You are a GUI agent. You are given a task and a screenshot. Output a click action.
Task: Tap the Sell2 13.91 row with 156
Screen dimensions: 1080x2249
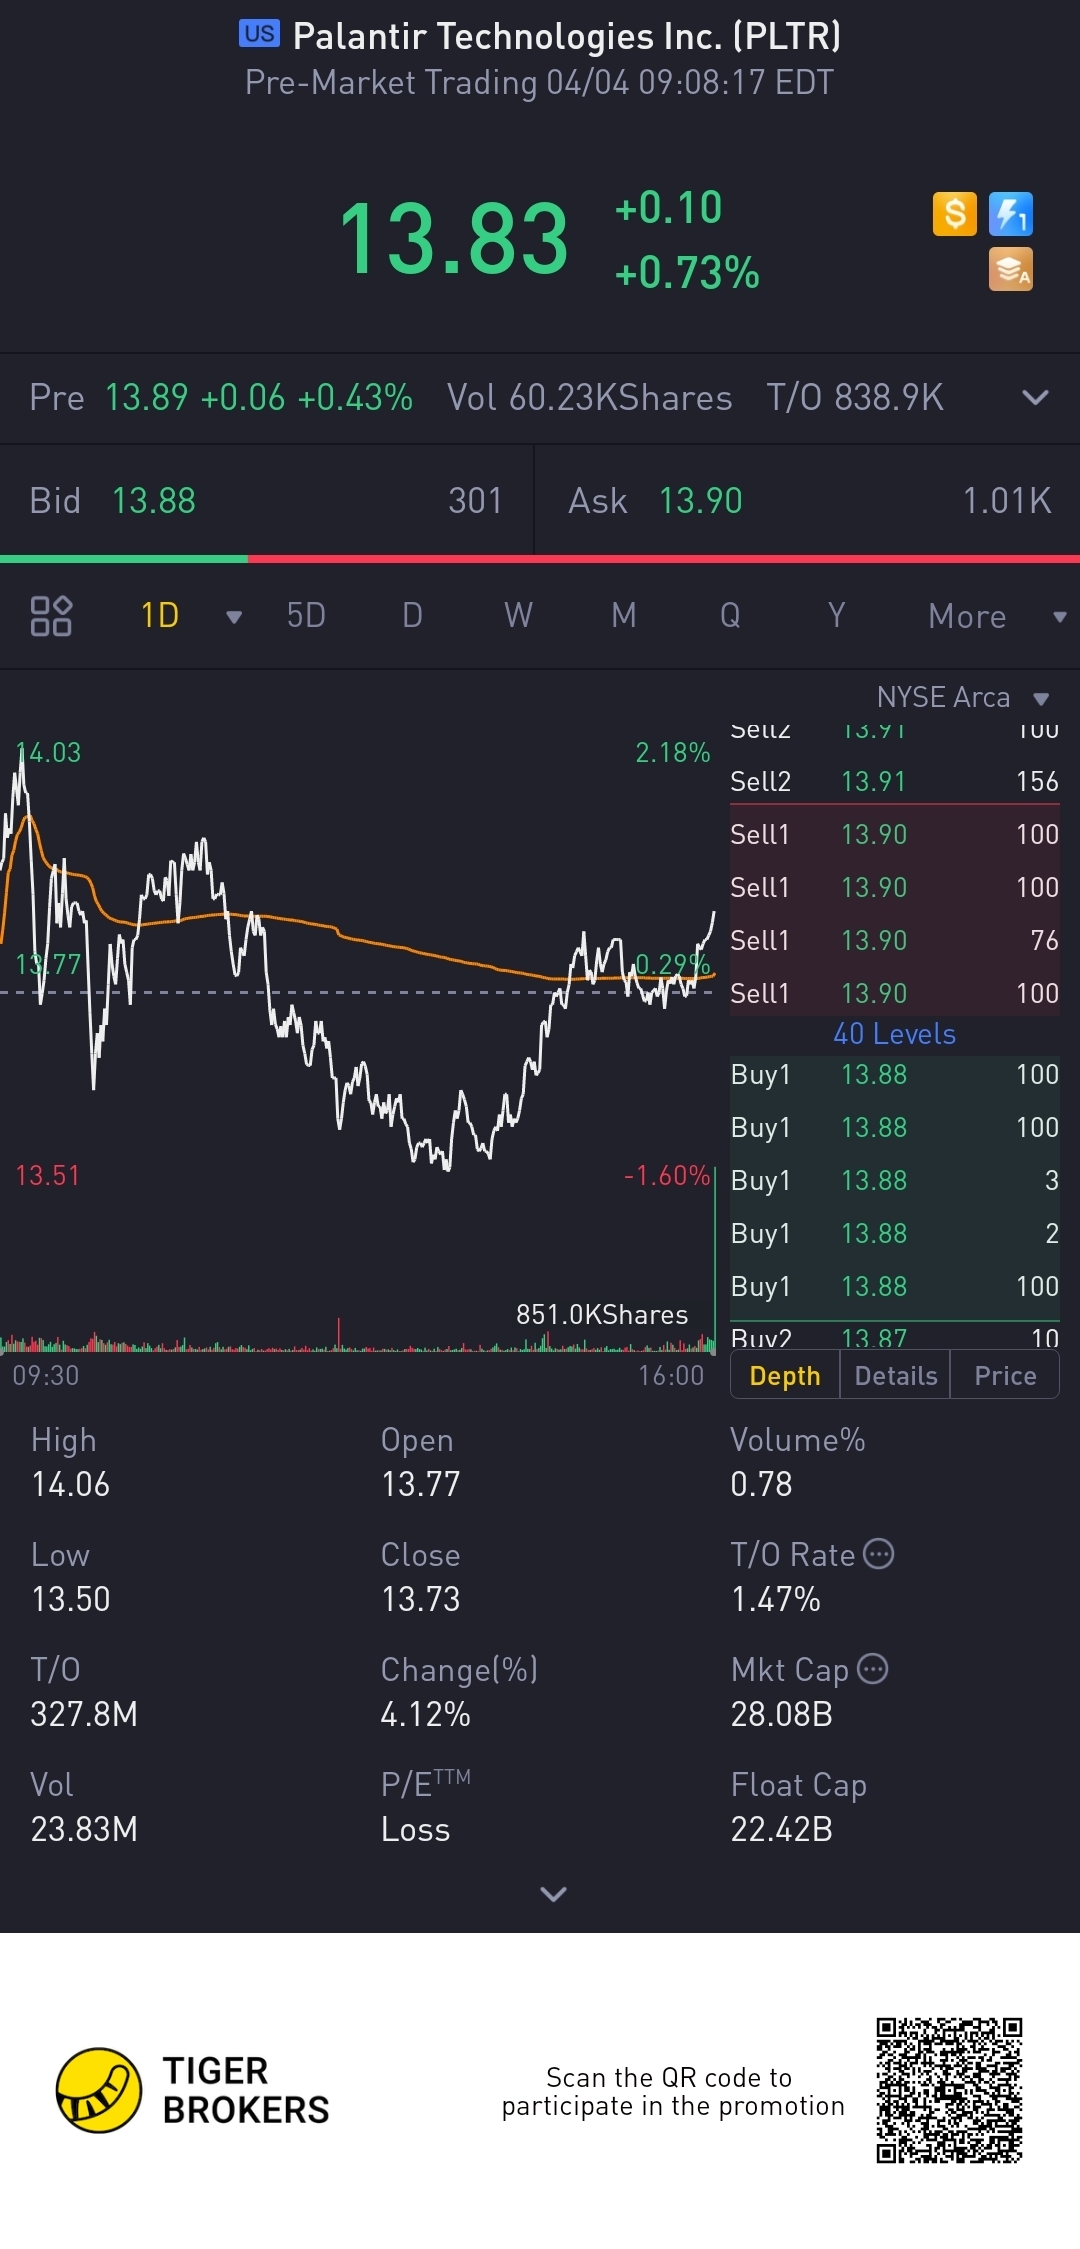pos(894,781)
